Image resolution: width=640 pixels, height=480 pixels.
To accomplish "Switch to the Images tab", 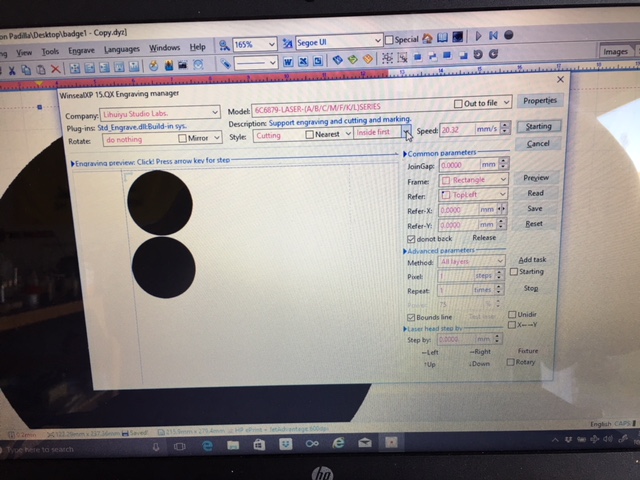I will tap(616, 52).
